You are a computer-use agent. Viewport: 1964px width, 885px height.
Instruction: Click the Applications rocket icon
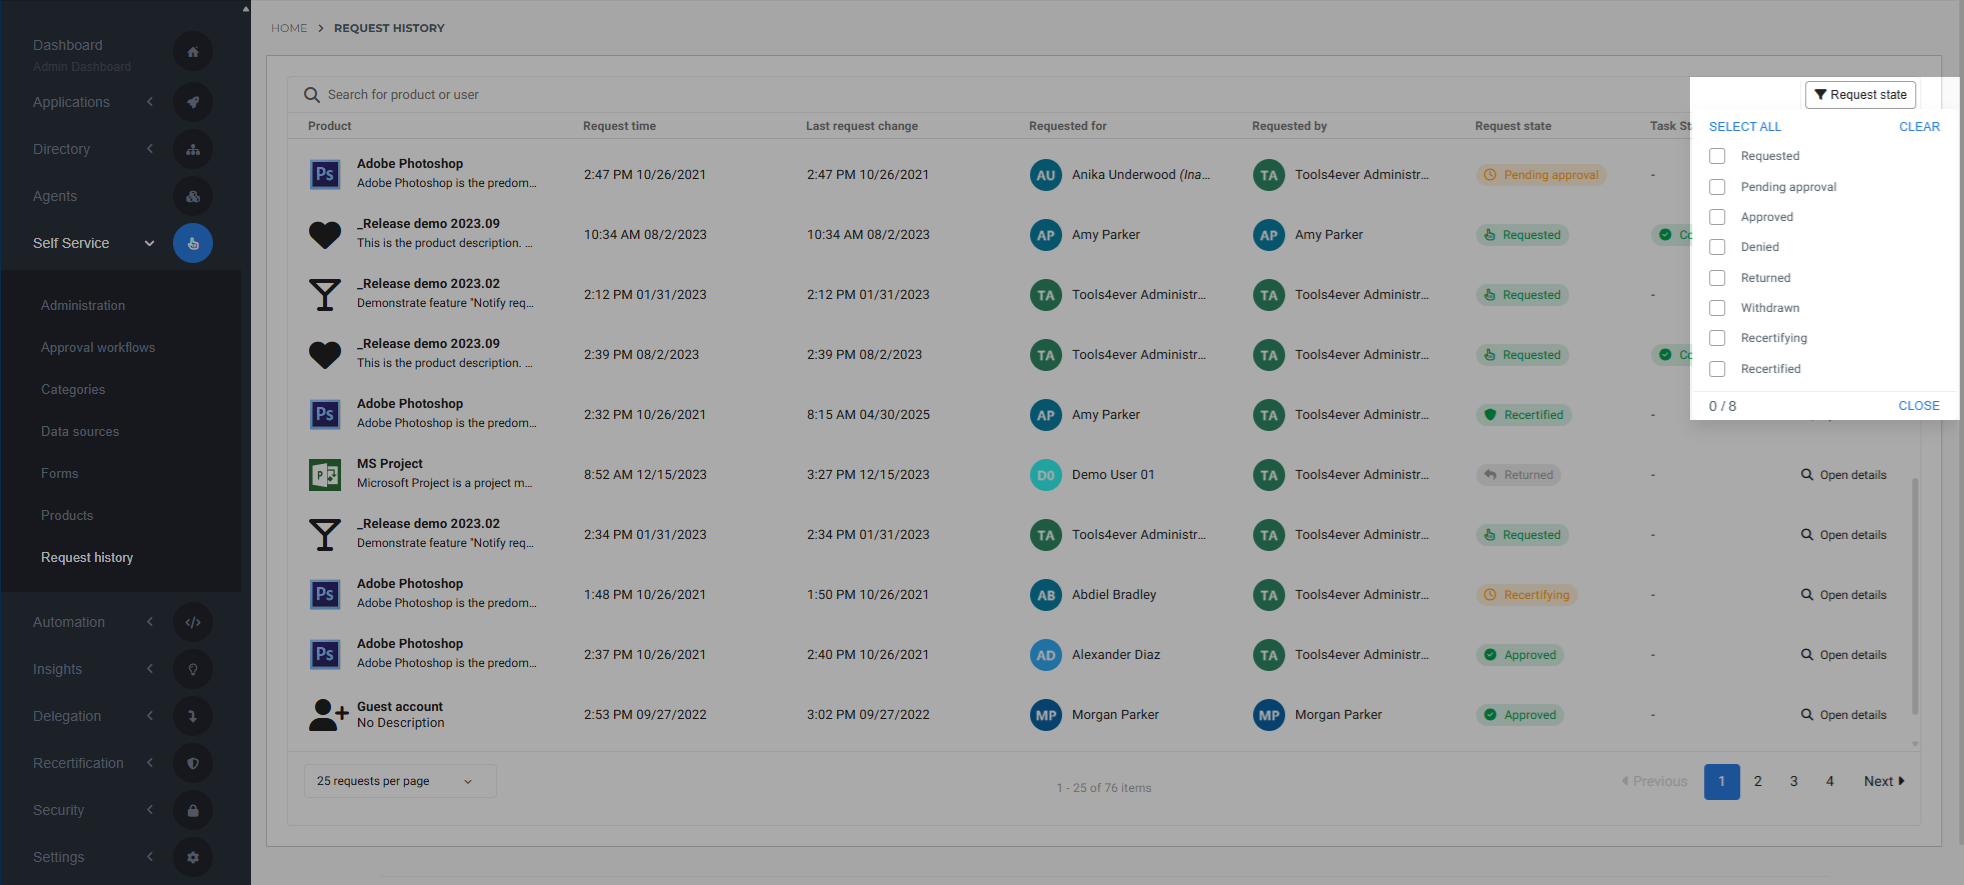tap(193, 102)
